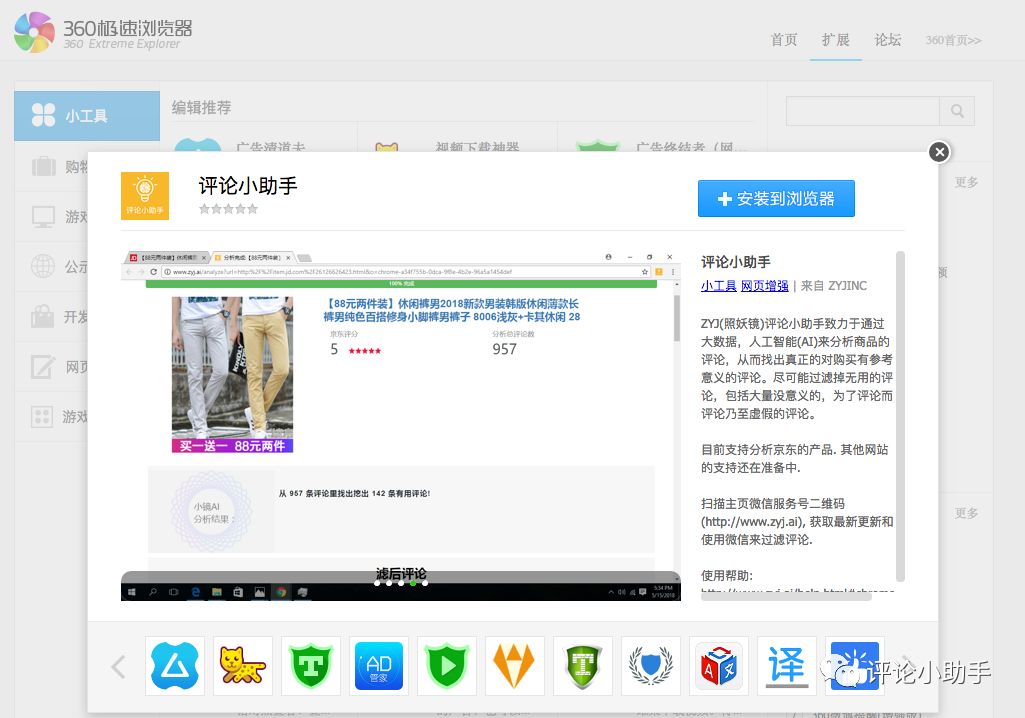This screenshot has width=1025, height=718.
Task: Click the 360极速浏览器 logo
Action: tap(103, 32)
